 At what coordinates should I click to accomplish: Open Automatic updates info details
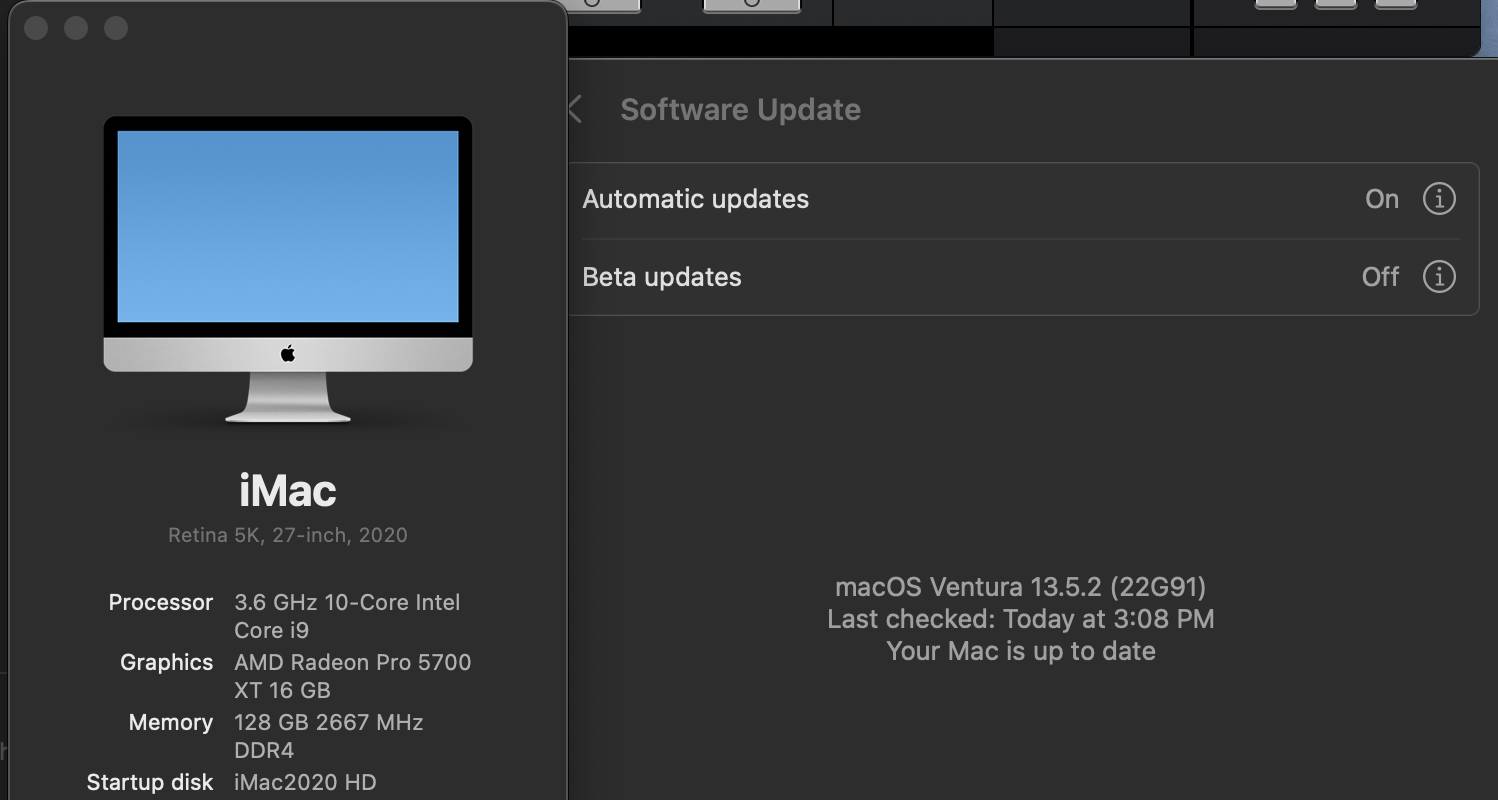point(1438,199)
